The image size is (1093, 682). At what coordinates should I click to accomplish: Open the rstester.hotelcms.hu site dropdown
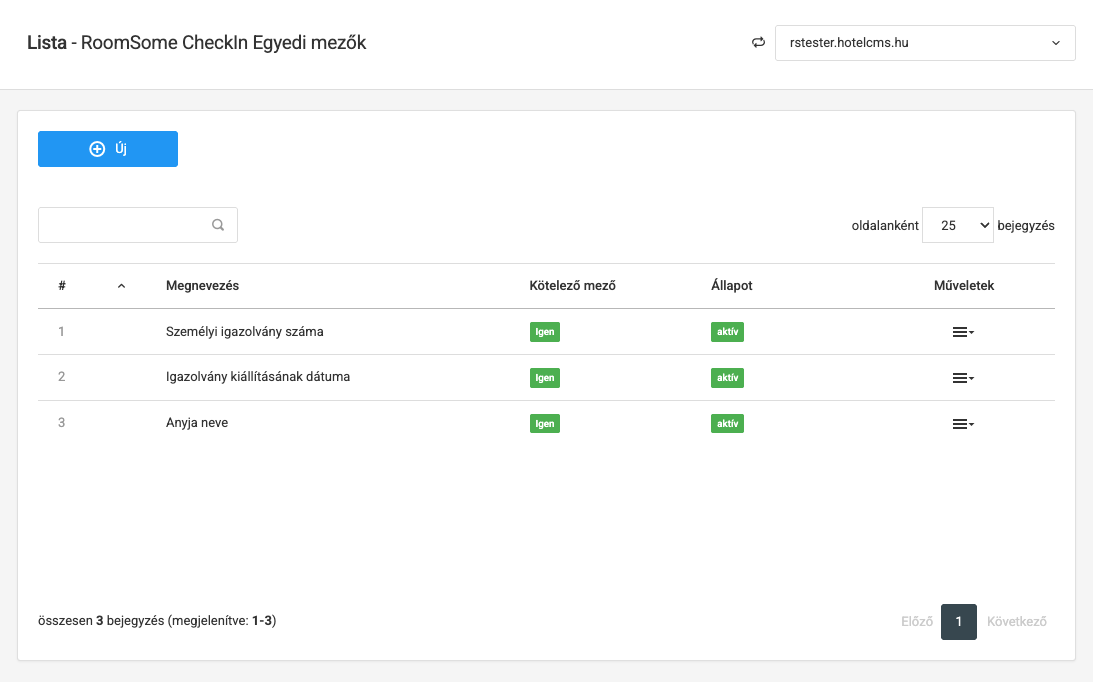pyautogui.click(x=924, y=43)
